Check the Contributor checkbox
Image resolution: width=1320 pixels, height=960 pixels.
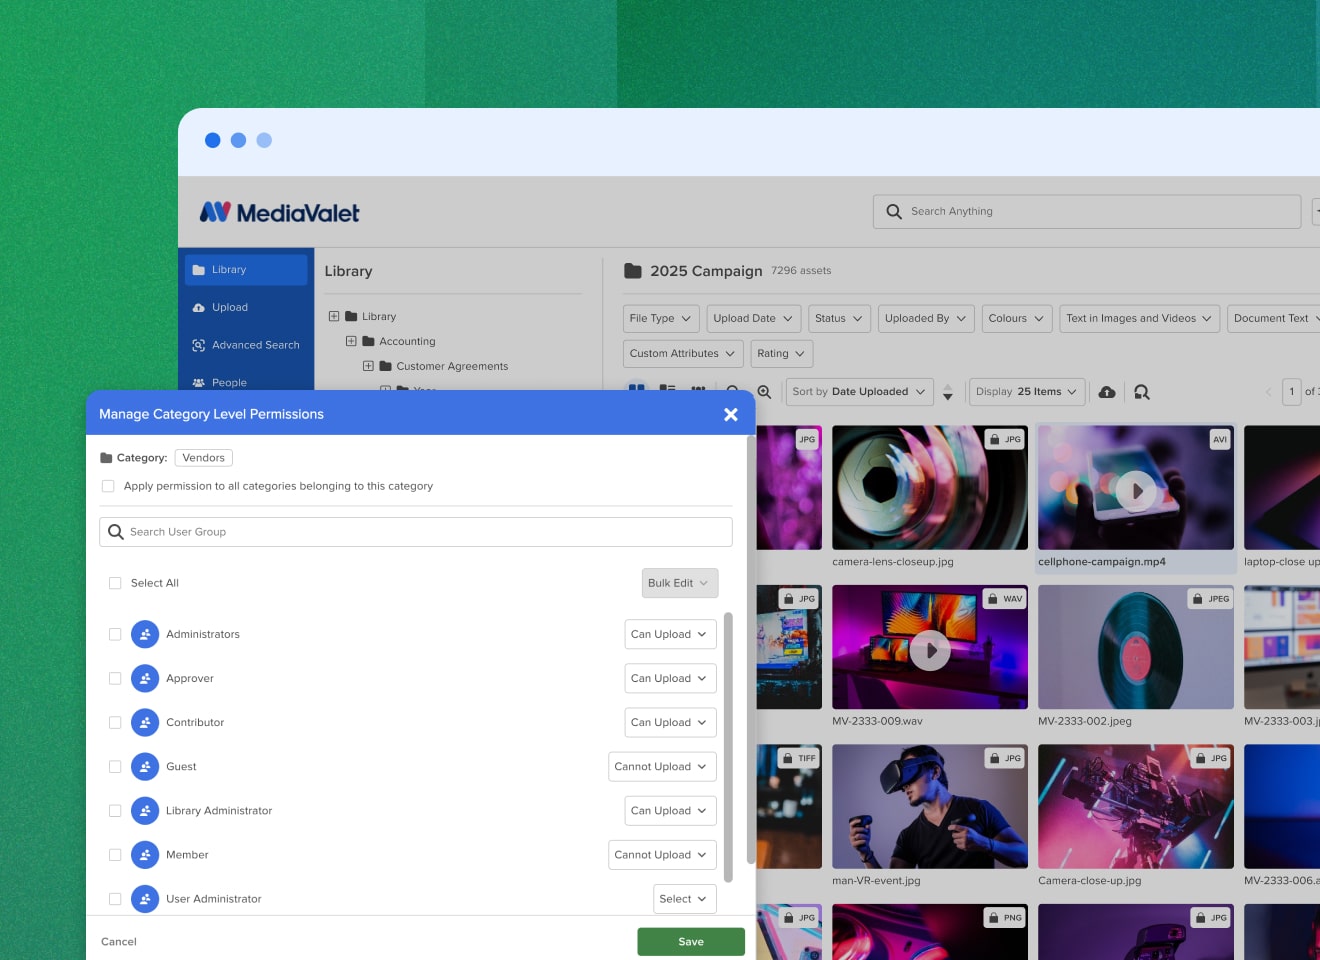click(x=115, y=722)
